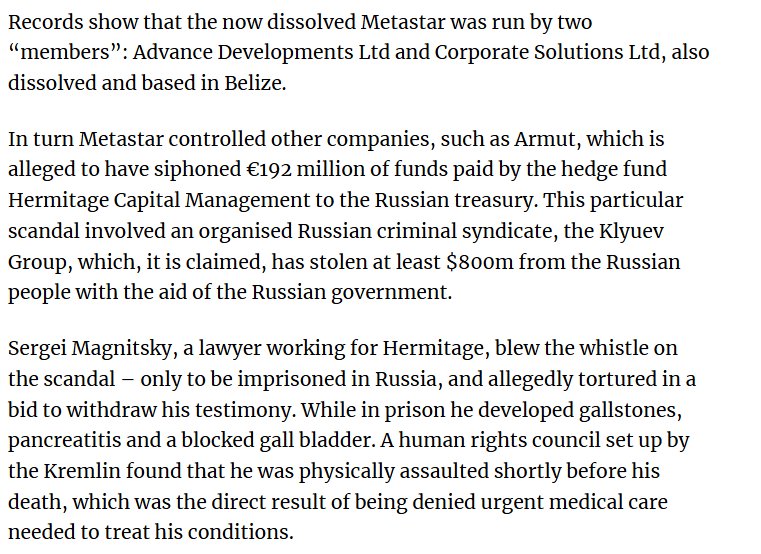761x554 pixels.
Task: Click the word "pancreatitis"
Action: coord(64,440)
